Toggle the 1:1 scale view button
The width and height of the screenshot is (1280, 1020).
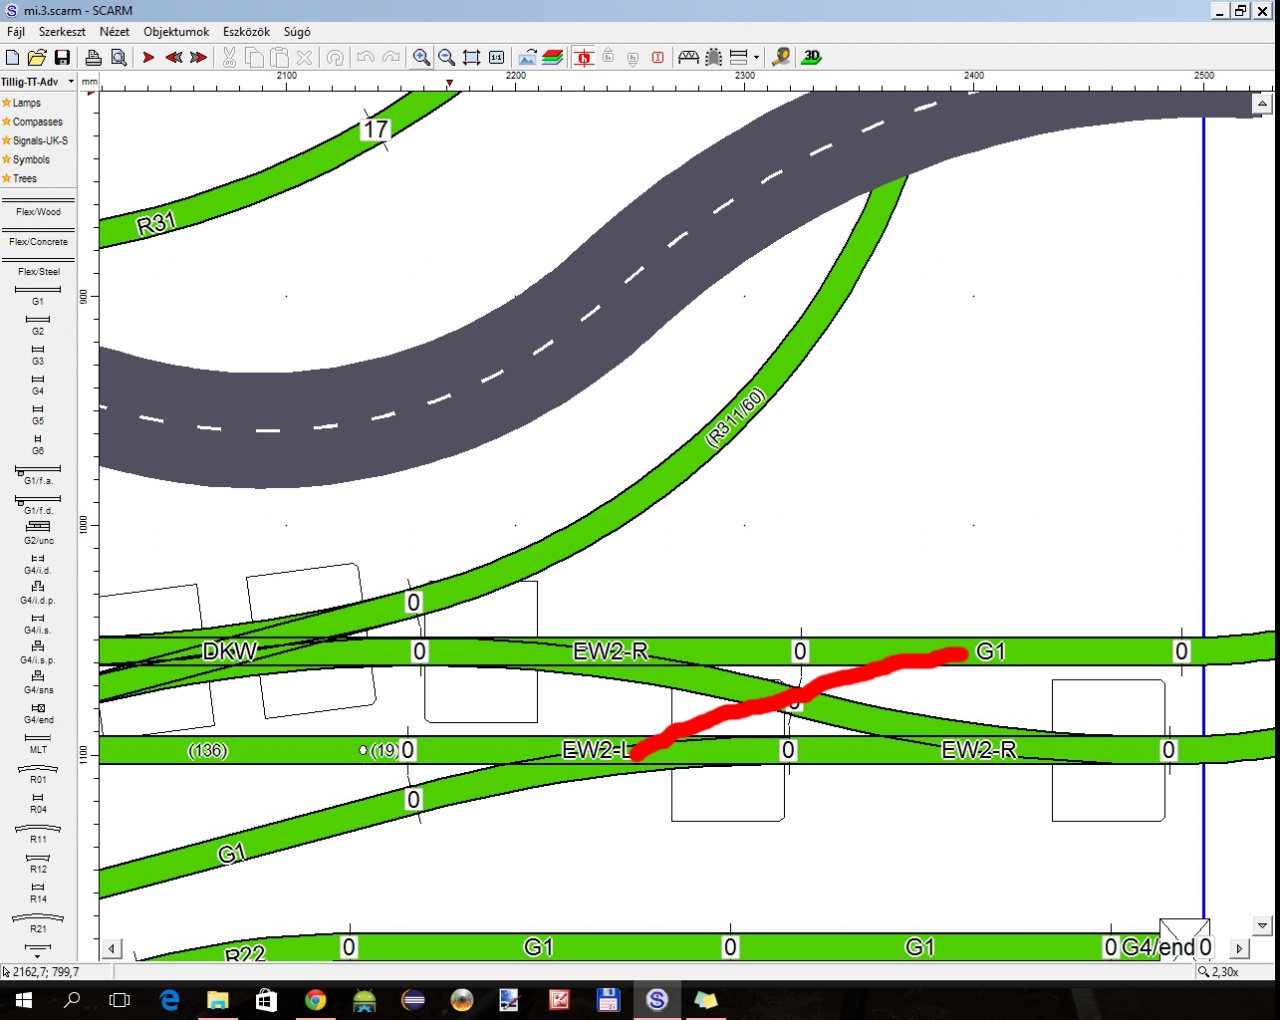[496, 58]
